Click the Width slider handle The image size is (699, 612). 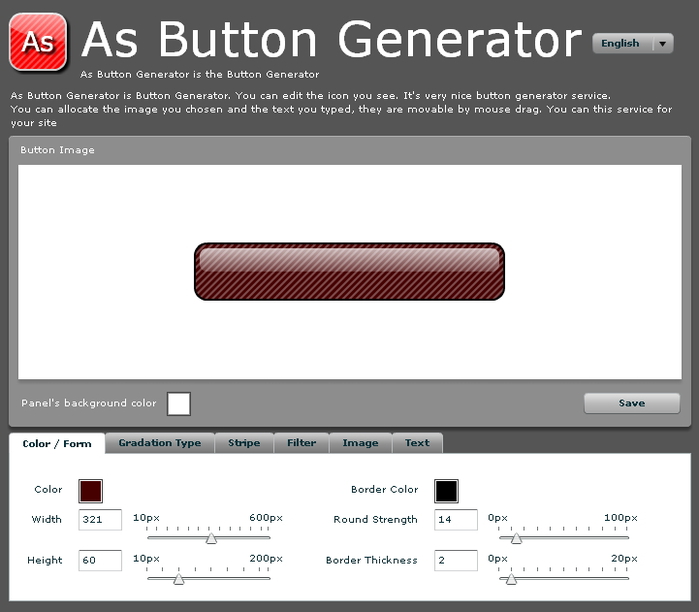pyautogui.click(x=211, y=538)
